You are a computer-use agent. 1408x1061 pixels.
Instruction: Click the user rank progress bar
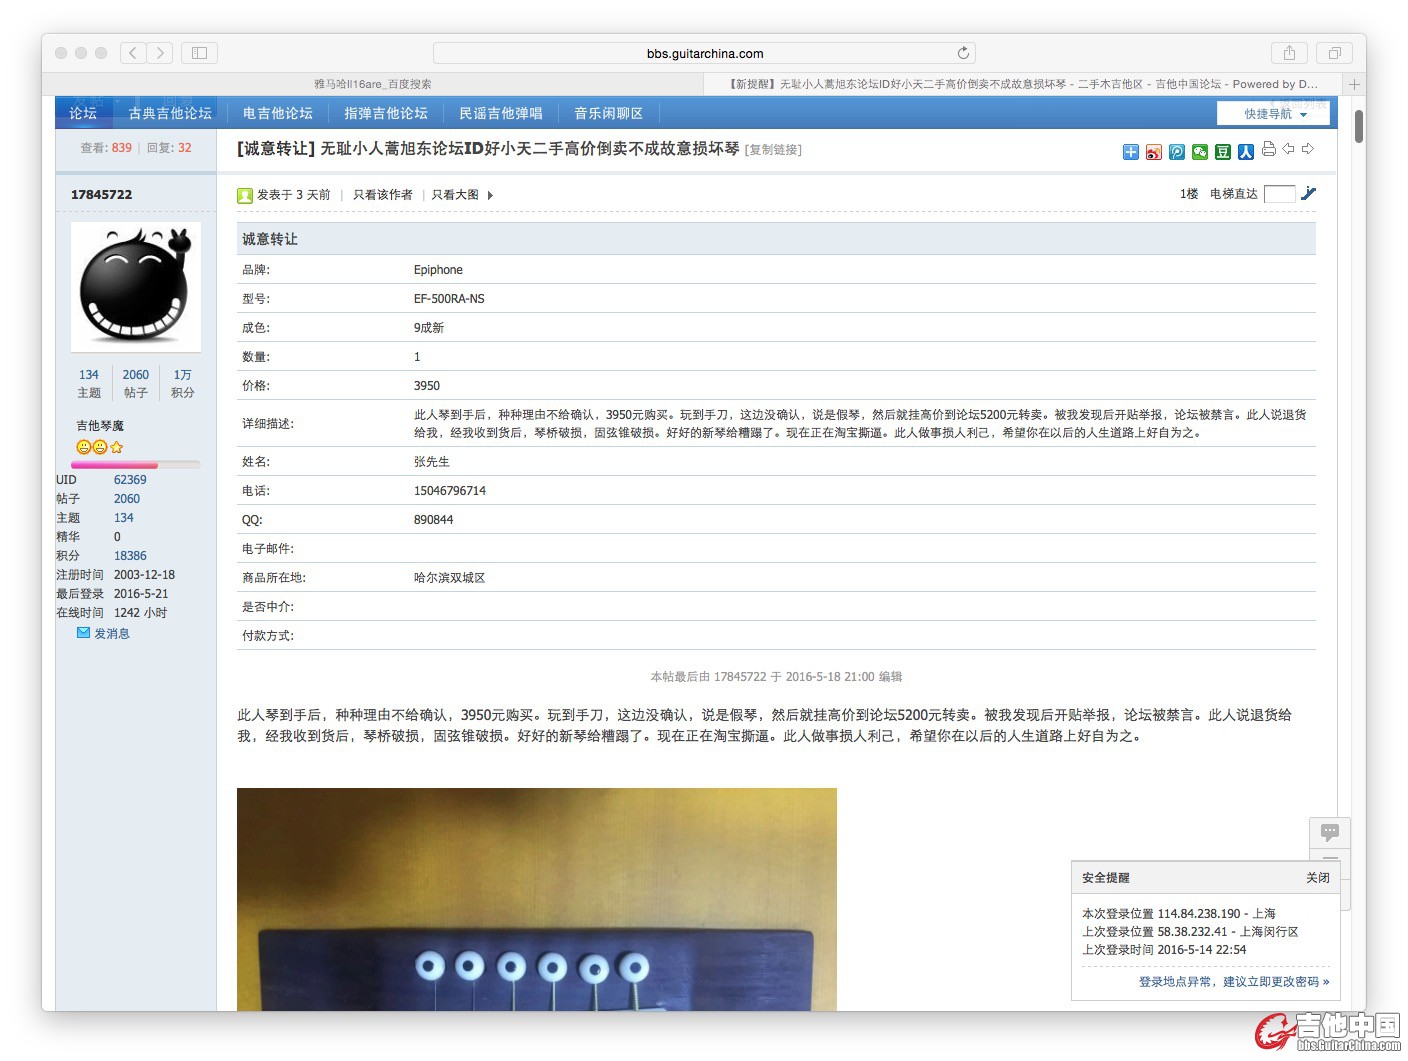coord(136,465)
